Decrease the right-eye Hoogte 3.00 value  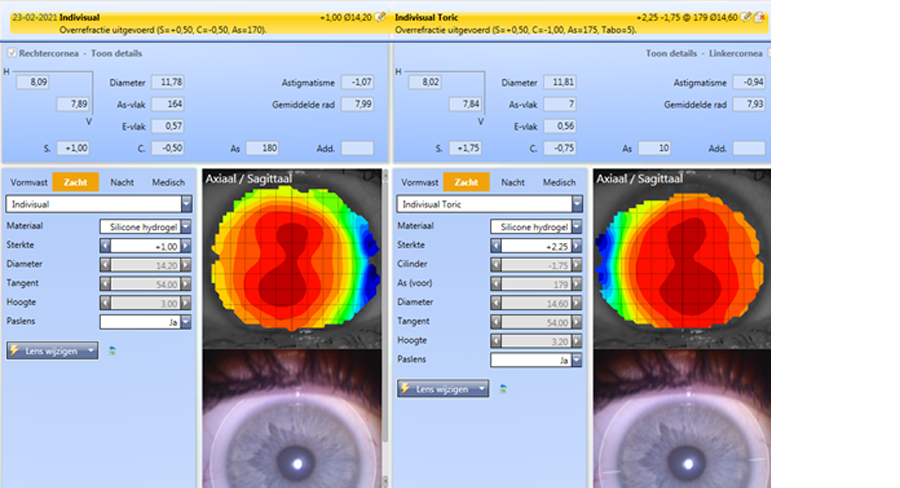pyautogui.click(x=106, y=303)
